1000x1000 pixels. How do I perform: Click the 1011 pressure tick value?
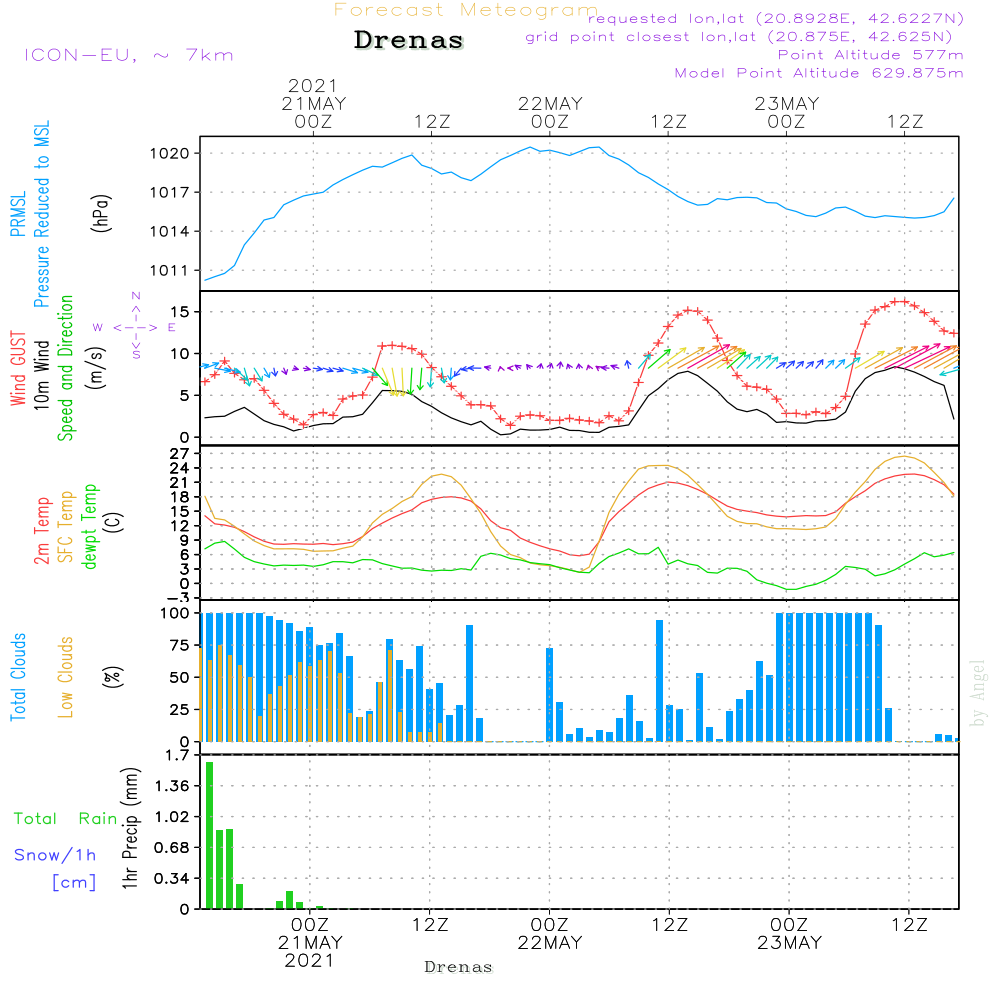coord(170,270)
